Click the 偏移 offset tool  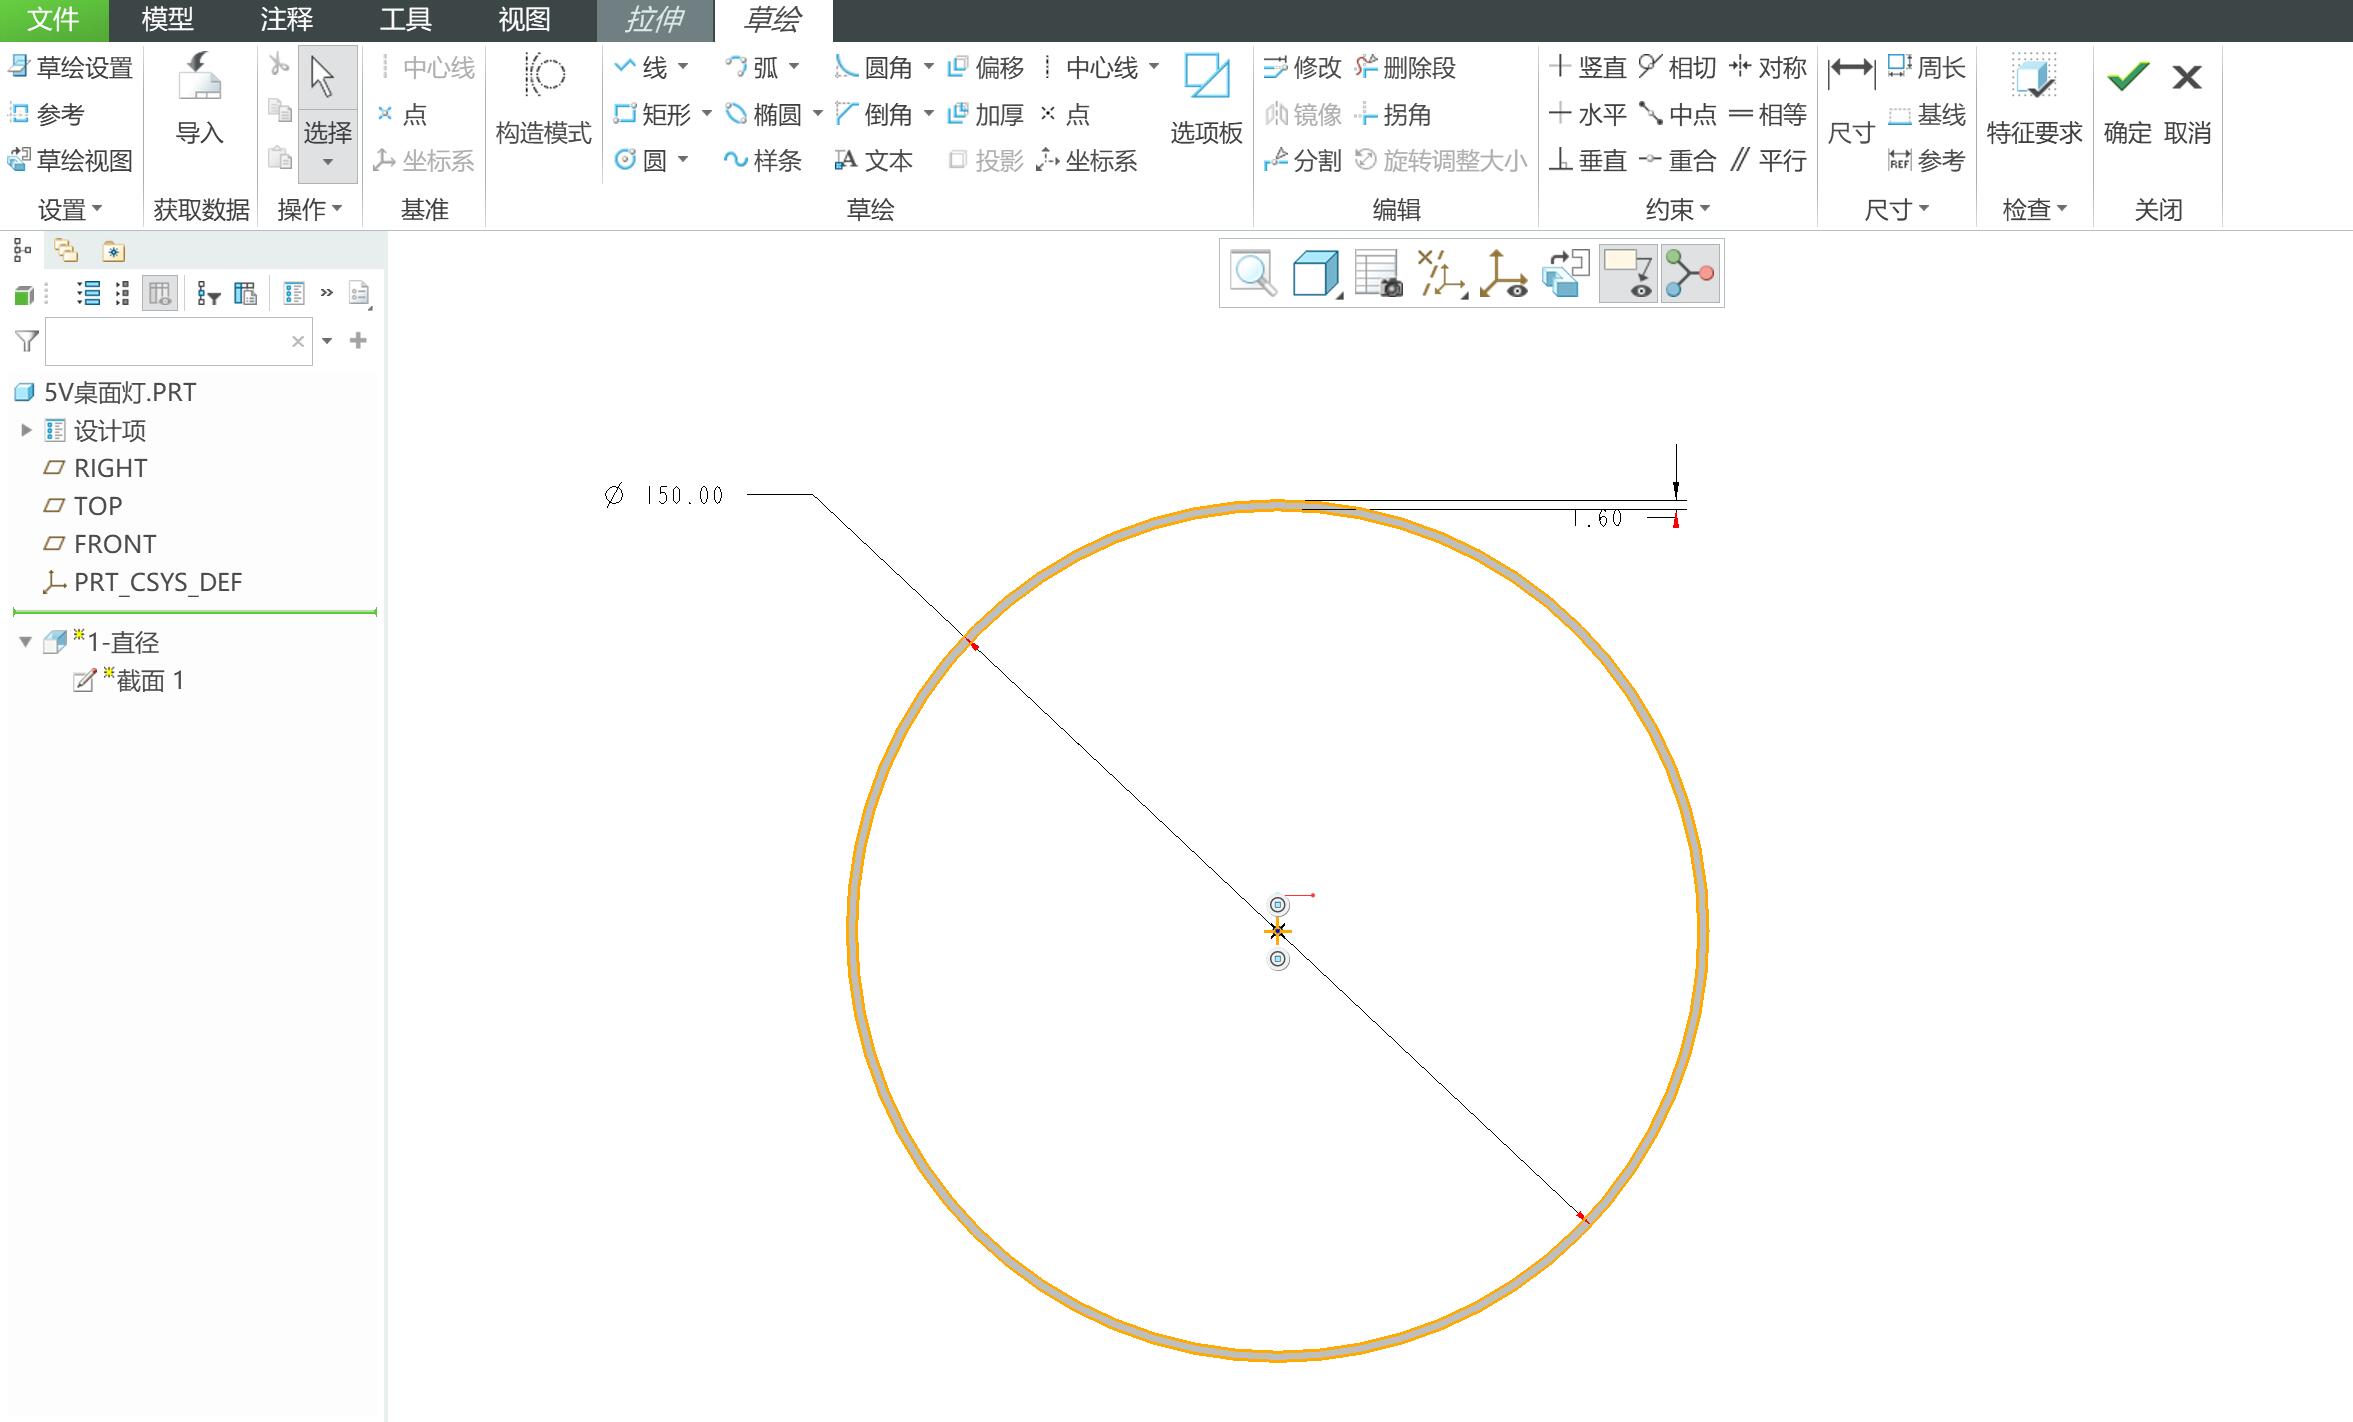985,67
